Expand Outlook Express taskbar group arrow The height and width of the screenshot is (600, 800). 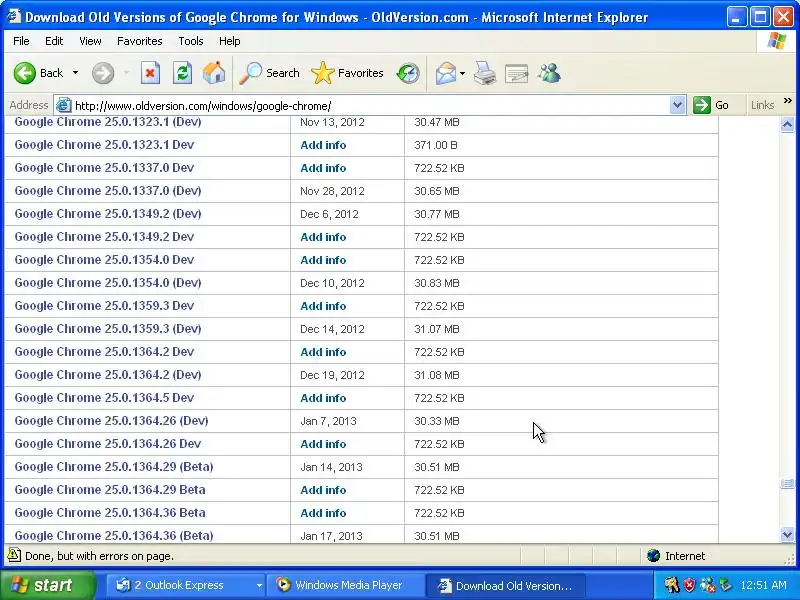259,585
